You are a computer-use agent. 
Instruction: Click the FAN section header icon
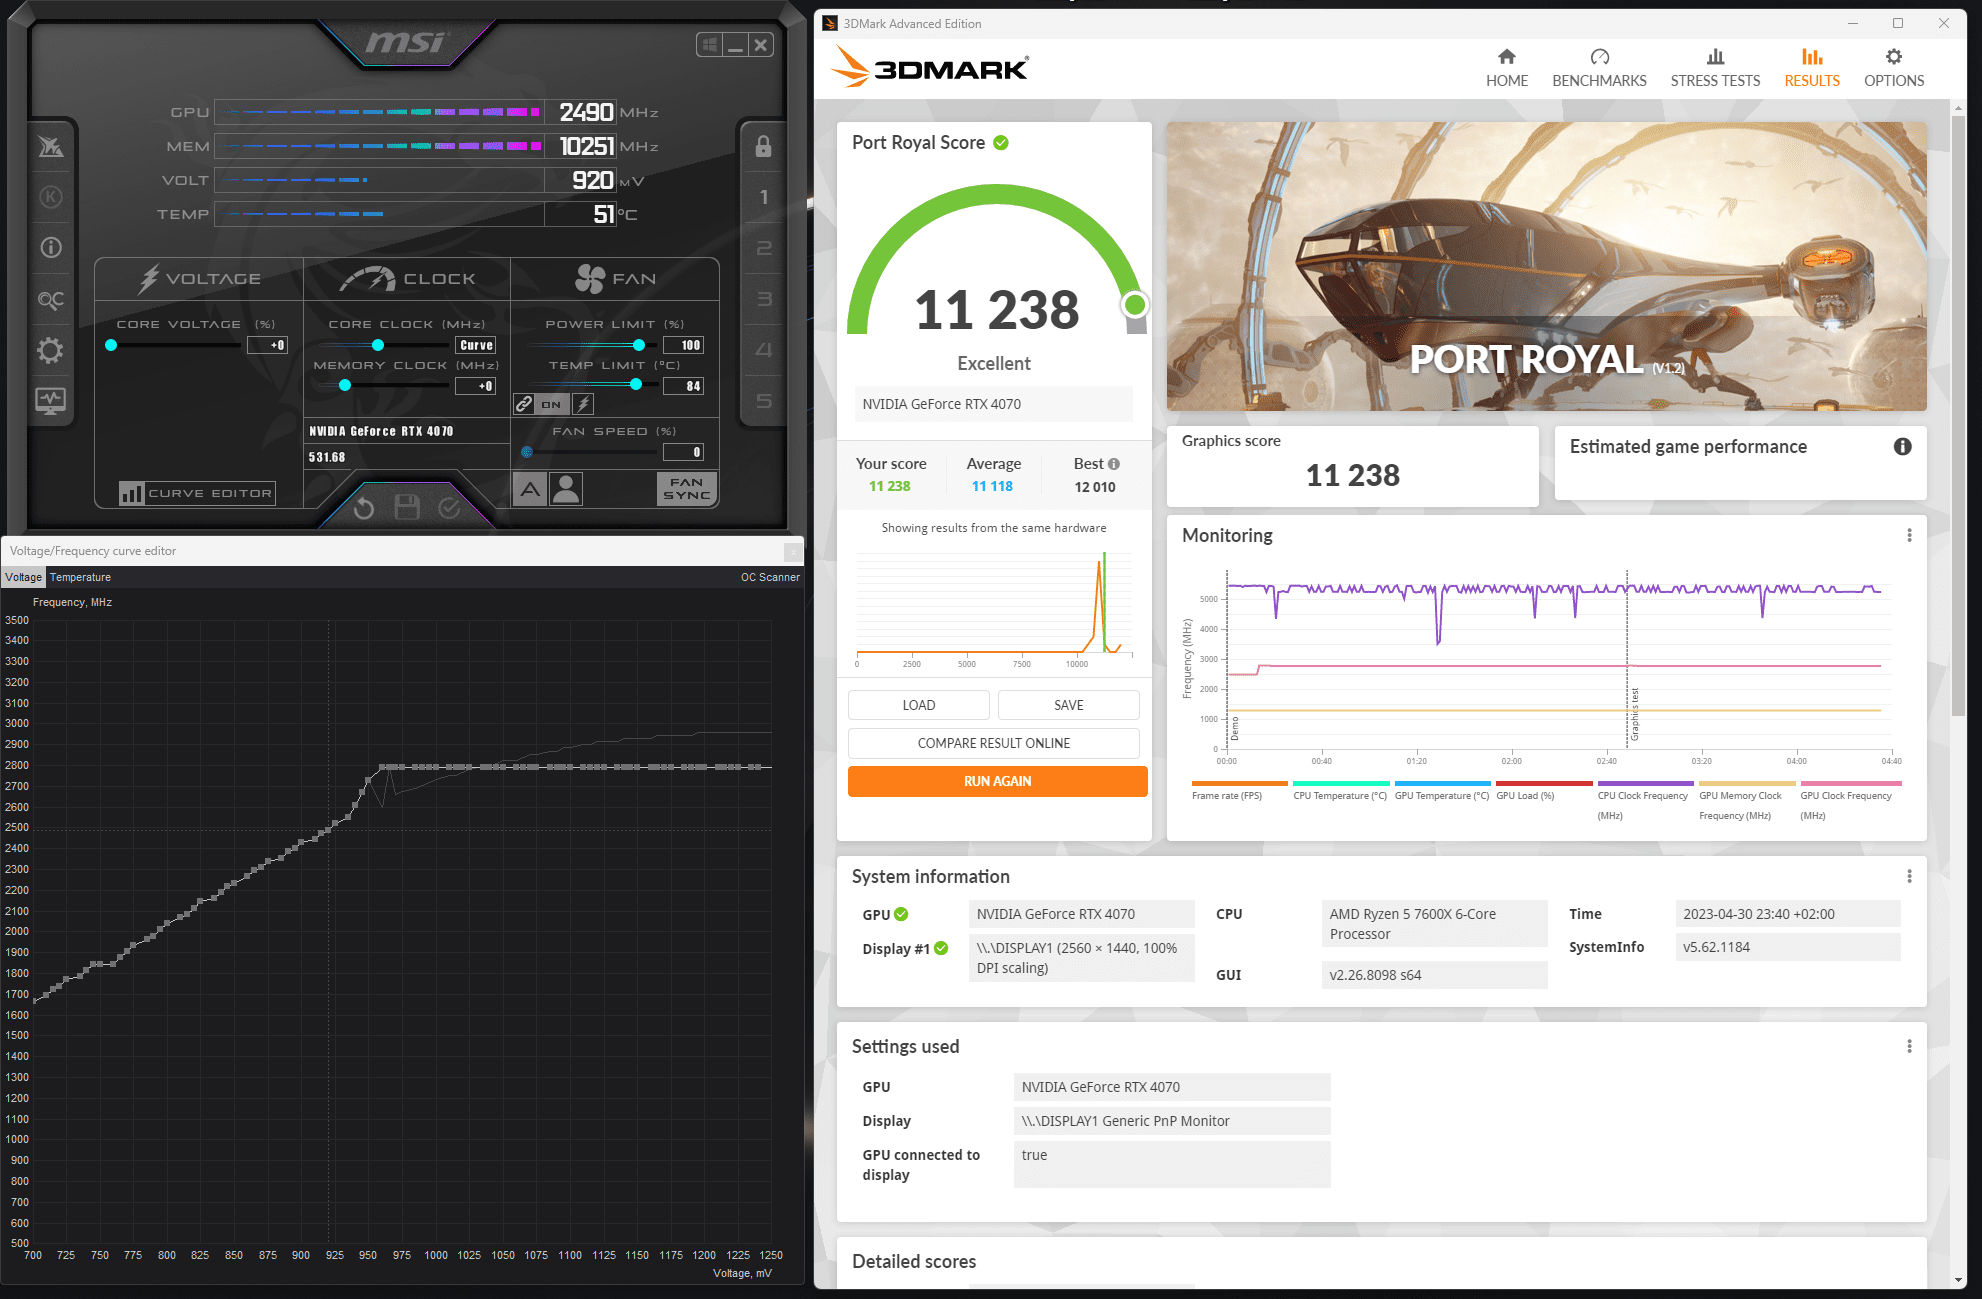590,279
